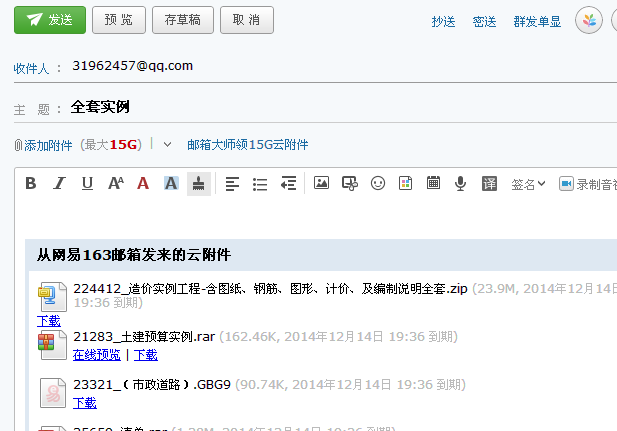Image resolution: width=617 pixels, height=431 pixels.
Task: Click the zip file icon for 224412 attachment
Action: pos(53,296)
